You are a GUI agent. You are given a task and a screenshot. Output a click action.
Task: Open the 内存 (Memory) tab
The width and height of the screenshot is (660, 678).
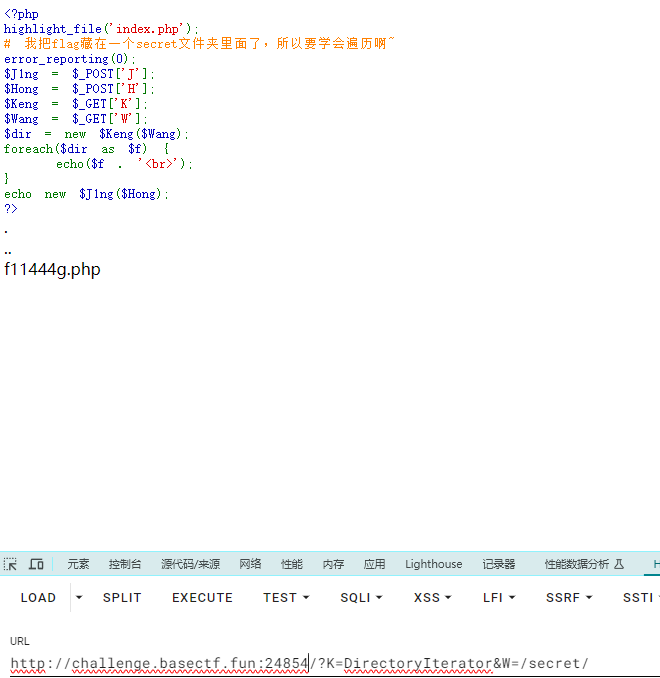click(333, 564)
